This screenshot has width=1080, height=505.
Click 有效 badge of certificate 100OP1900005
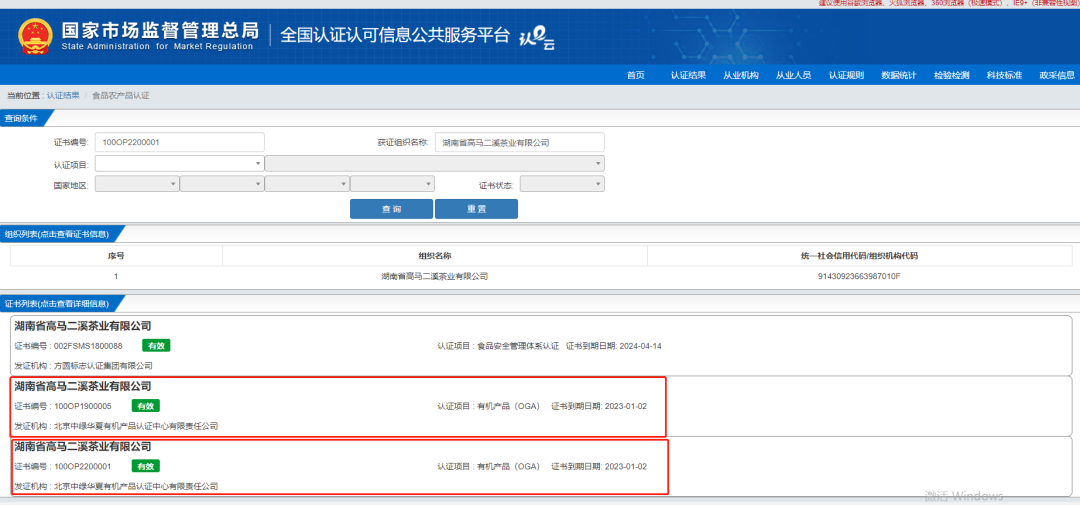[146, 406]
